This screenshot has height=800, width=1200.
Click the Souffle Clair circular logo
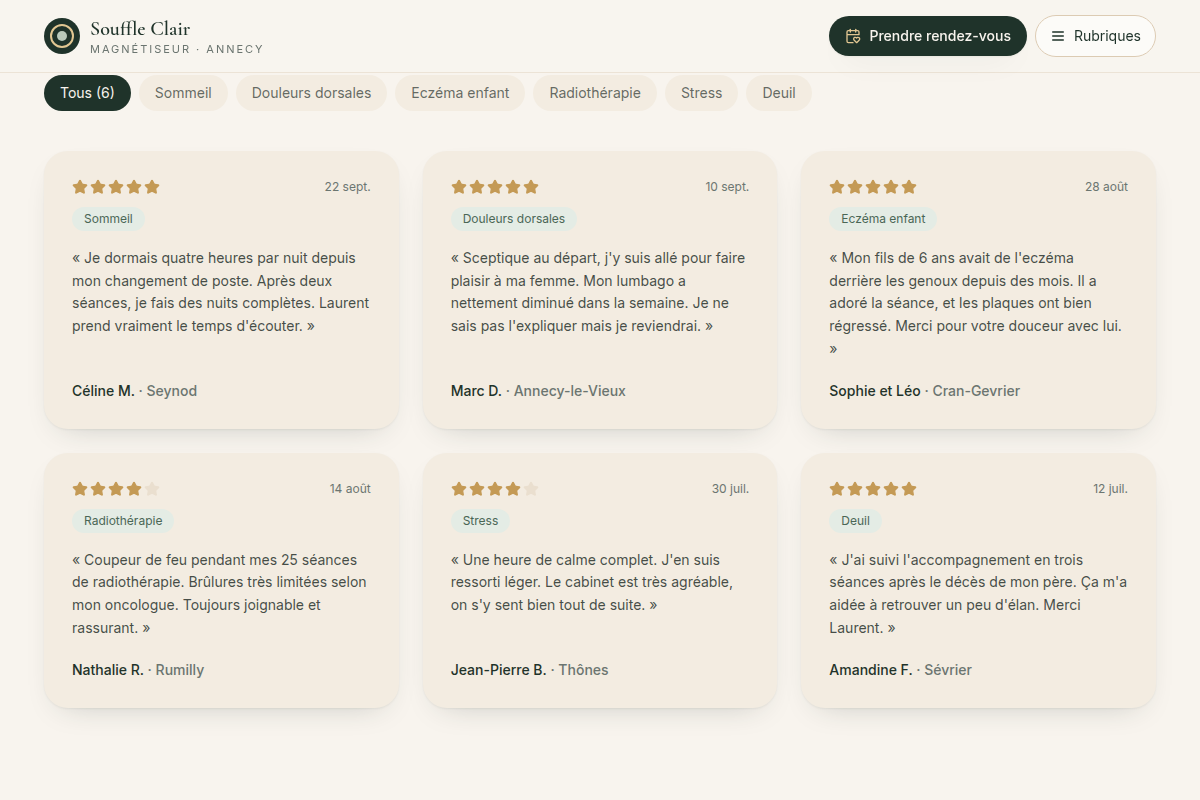tap(62, 36)
